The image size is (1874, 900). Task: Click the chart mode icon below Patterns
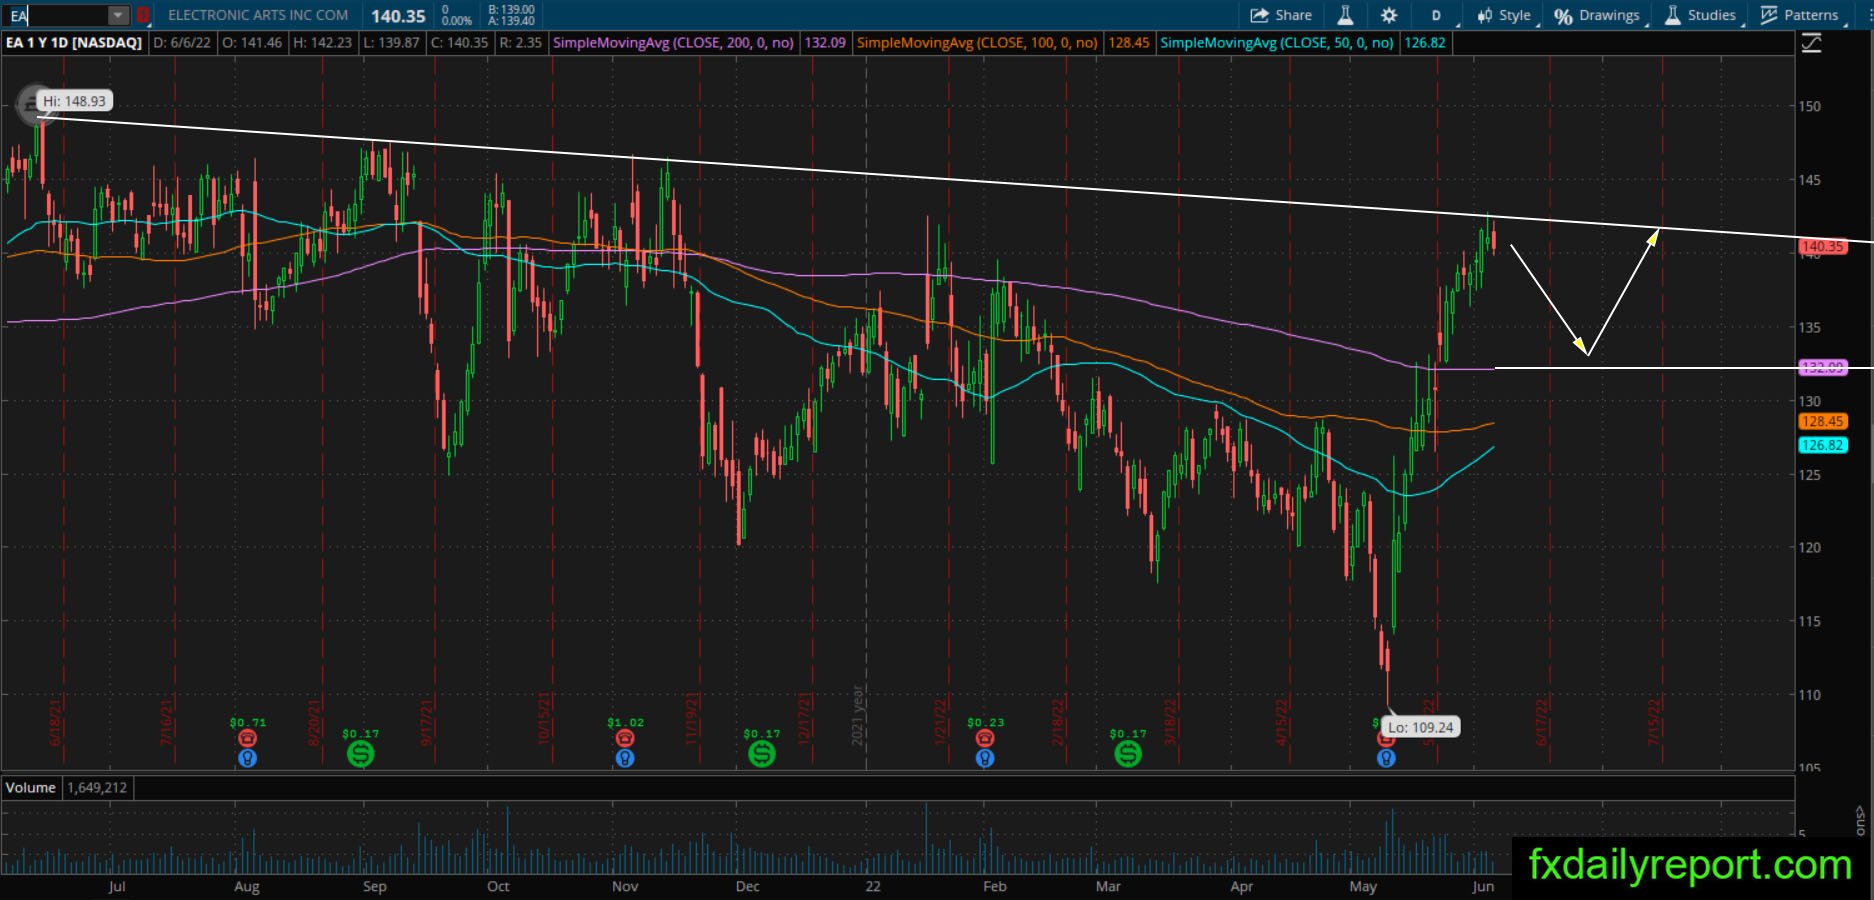click(1811, 43)
